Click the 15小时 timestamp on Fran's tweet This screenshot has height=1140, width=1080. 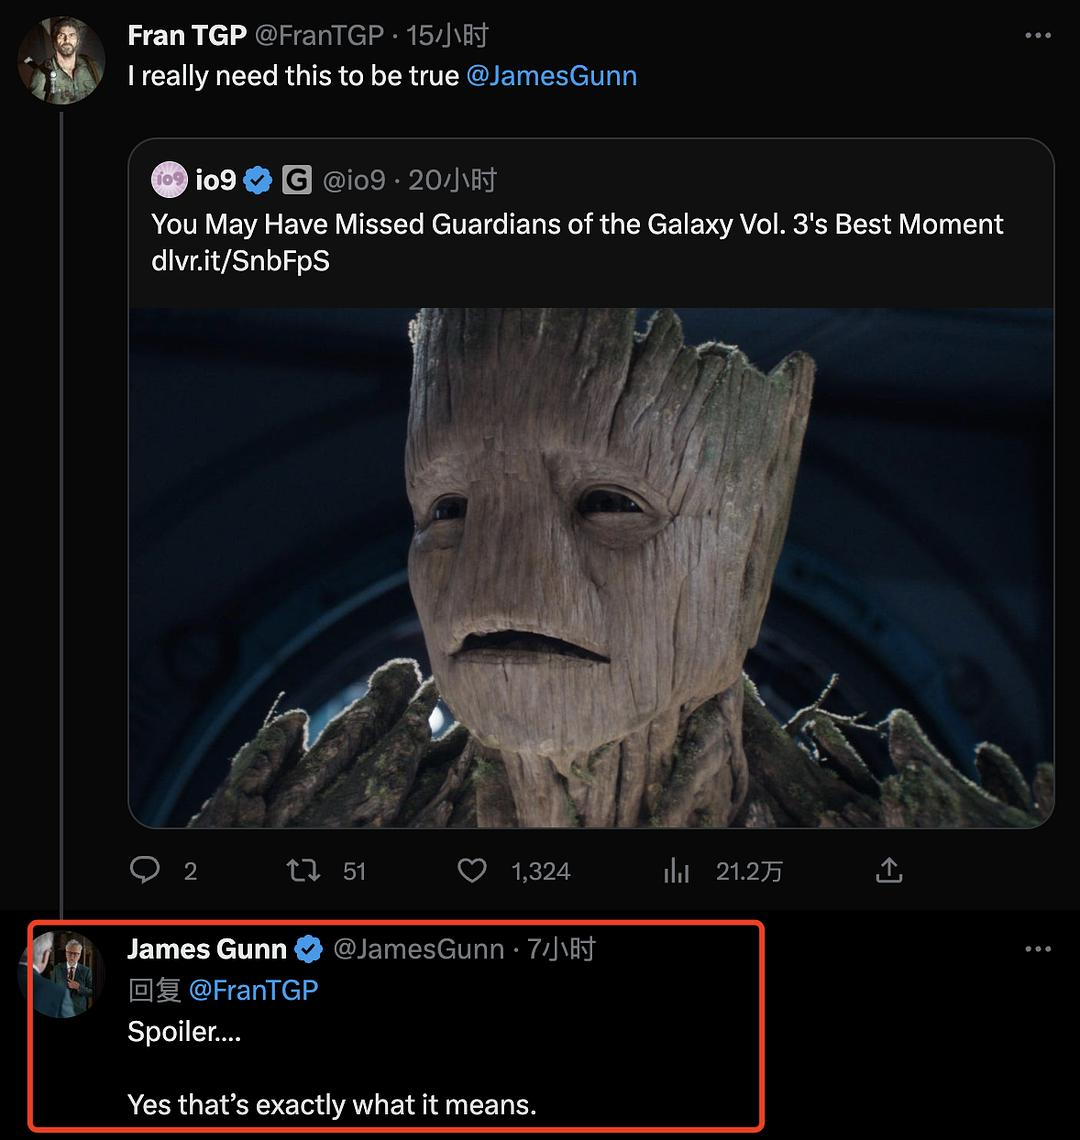coord(447,36)
